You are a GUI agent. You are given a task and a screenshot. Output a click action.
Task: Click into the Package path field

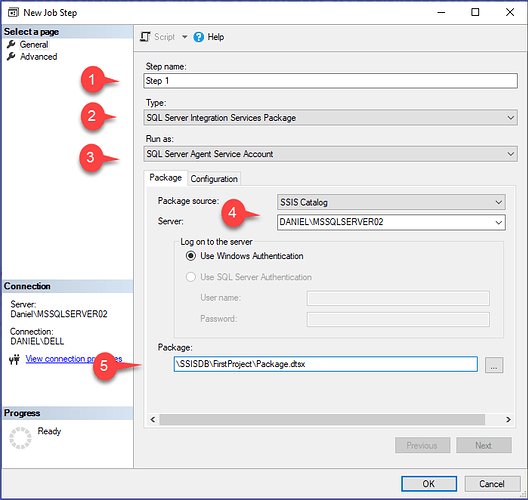pyautogui.click(x=326, y=364)
